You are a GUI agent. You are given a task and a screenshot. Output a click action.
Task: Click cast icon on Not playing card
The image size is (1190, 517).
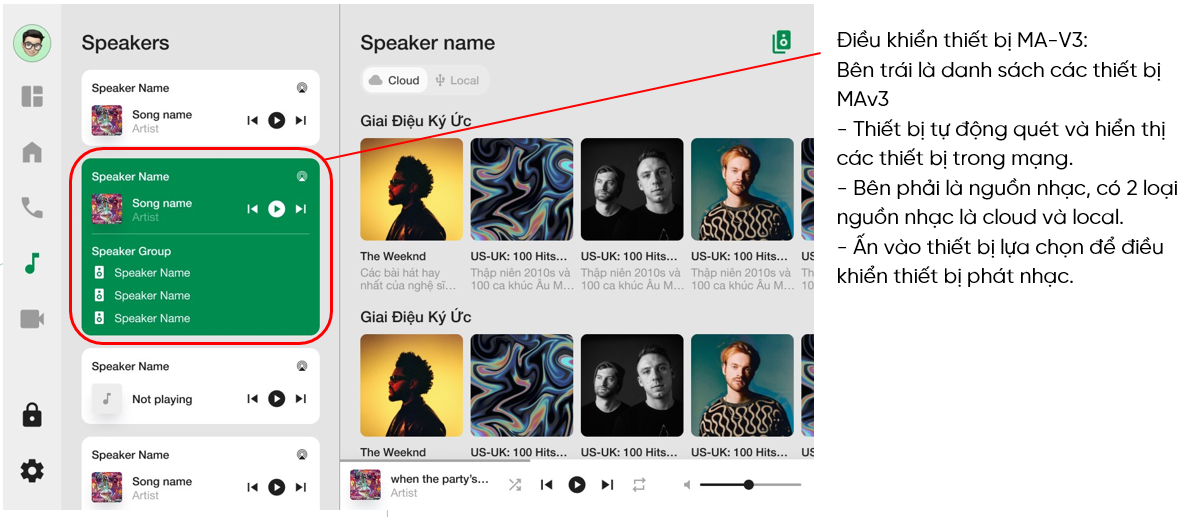click(x=302, y=366)
